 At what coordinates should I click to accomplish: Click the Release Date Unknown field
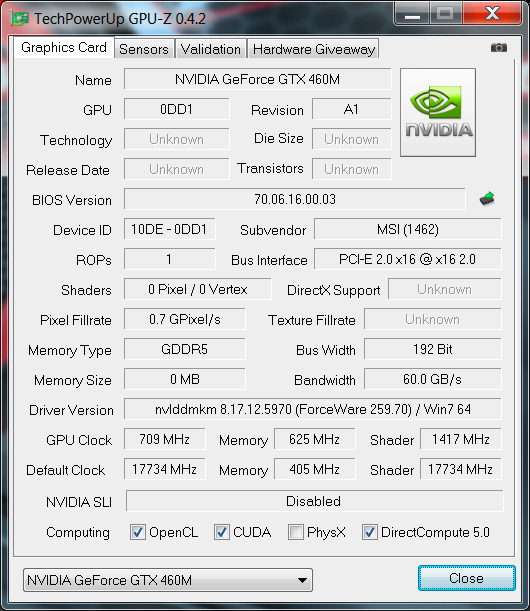(x=177, y=169)
